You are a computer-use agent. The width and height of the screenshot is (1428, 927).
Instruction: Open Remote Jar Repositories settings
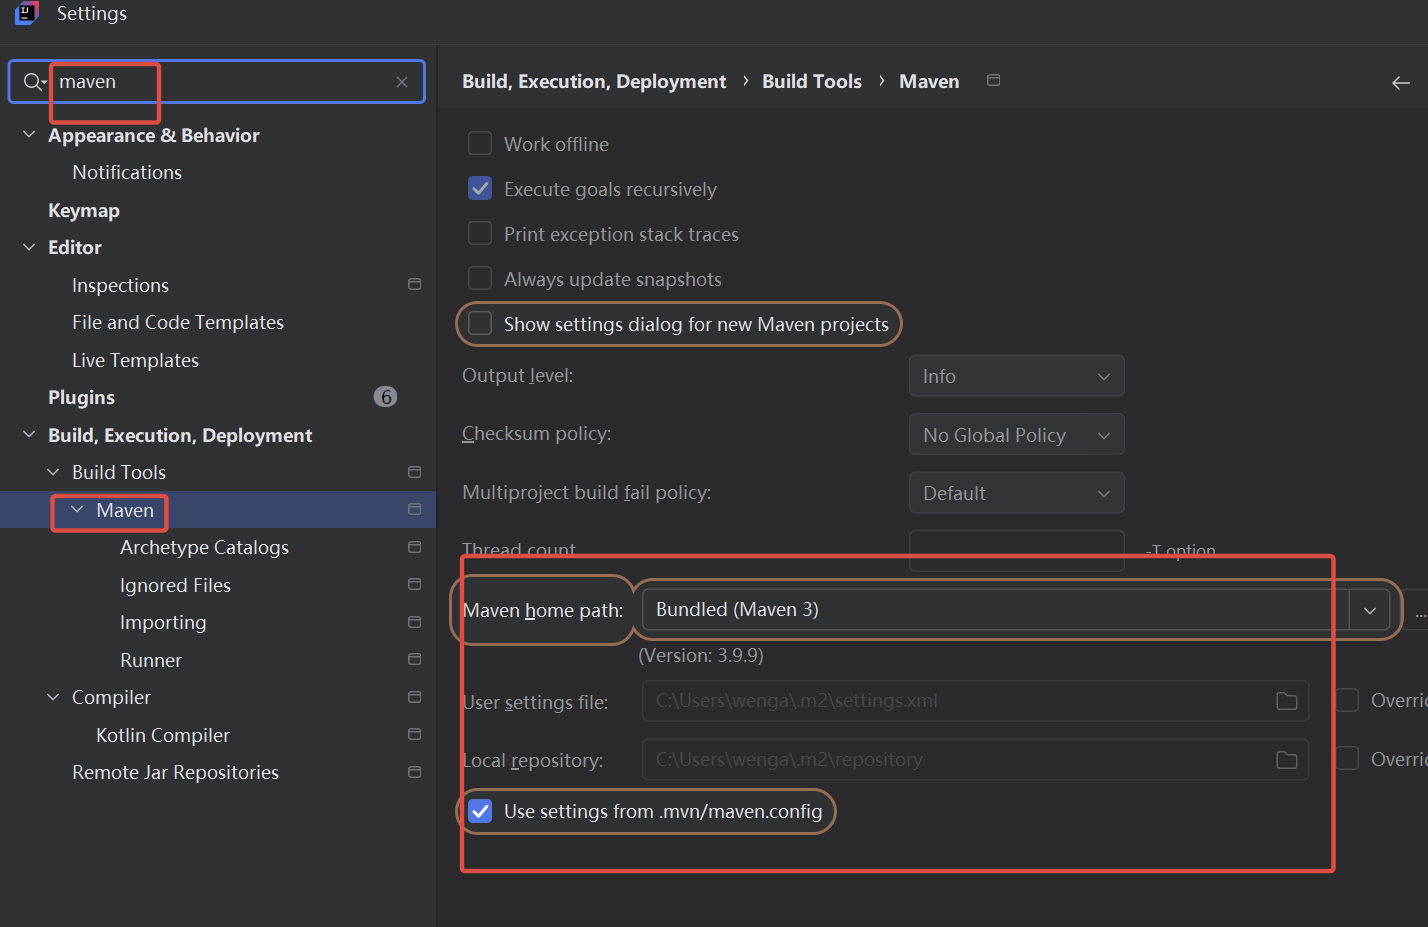(x=175, y=772)
